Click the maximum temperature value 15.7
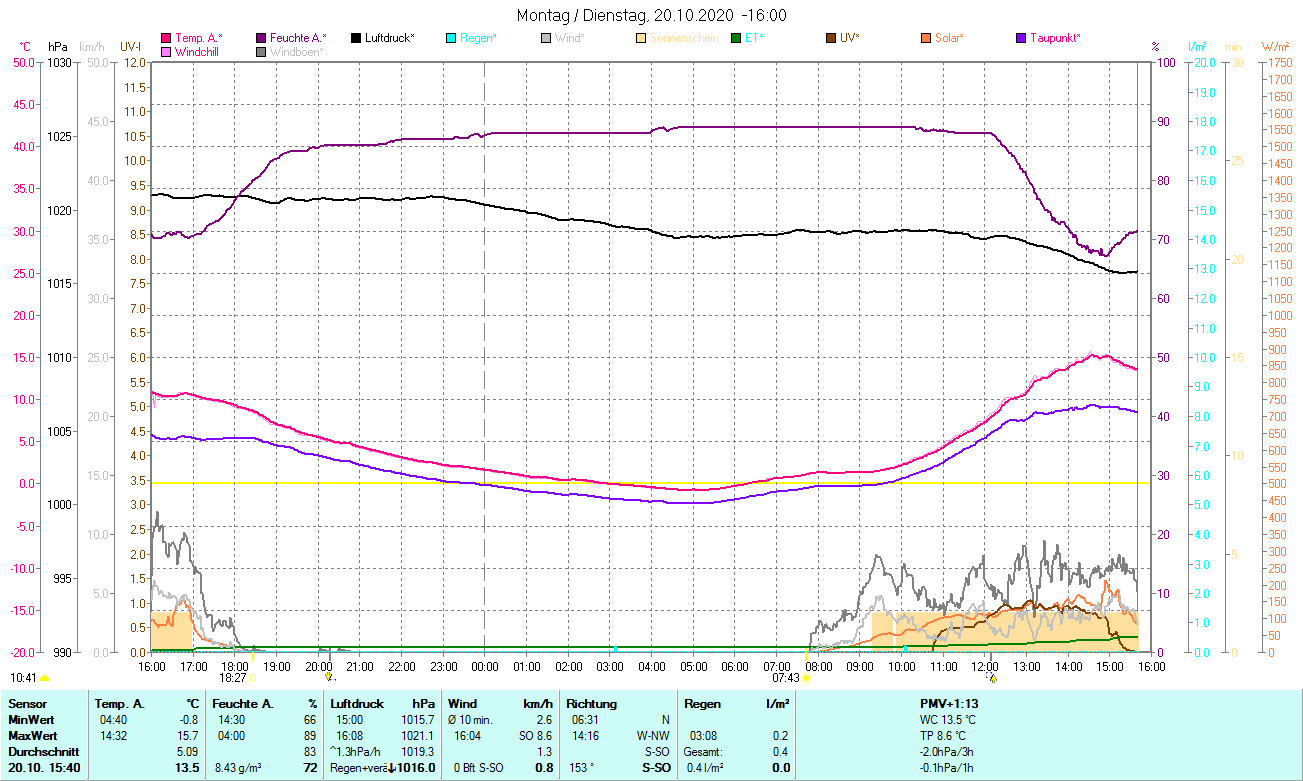This screenshot has width=1303, height=781. pyautogui.click(x=188, y=736)
